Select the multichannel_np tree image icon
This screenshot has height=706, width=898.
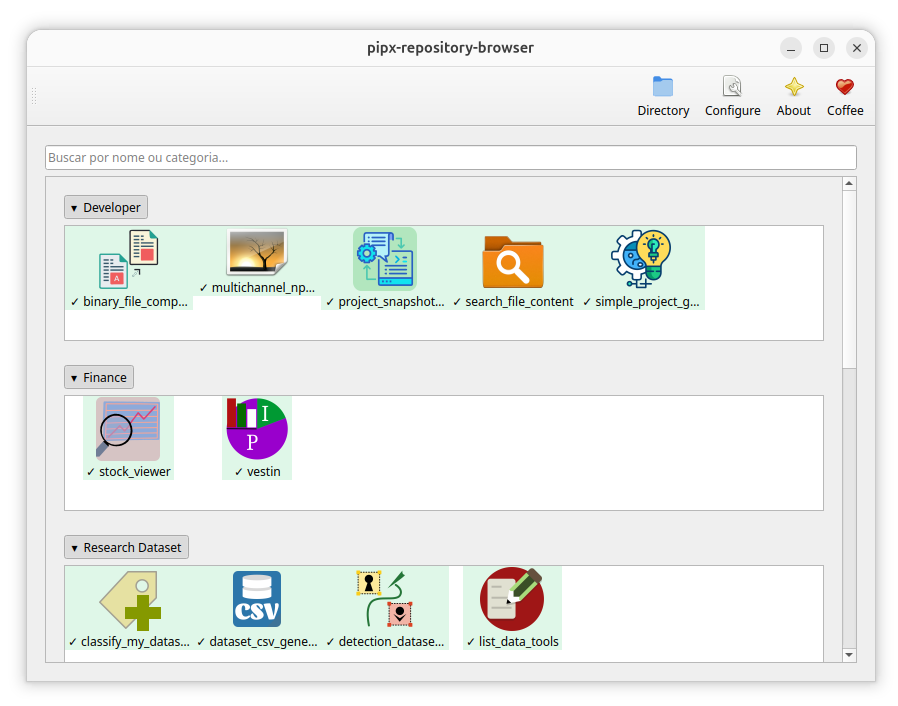(x=257, y=253)
